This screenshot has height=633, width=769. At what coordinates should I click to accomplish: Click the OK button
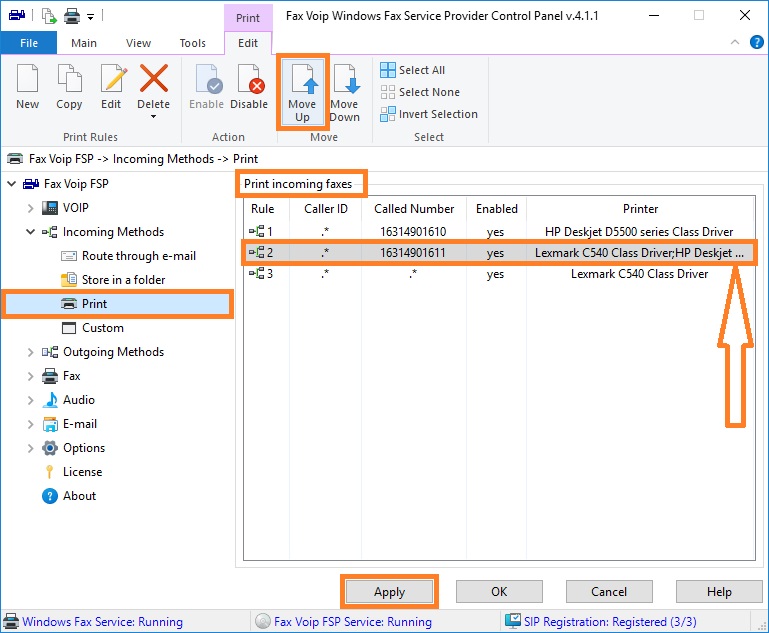499,592
